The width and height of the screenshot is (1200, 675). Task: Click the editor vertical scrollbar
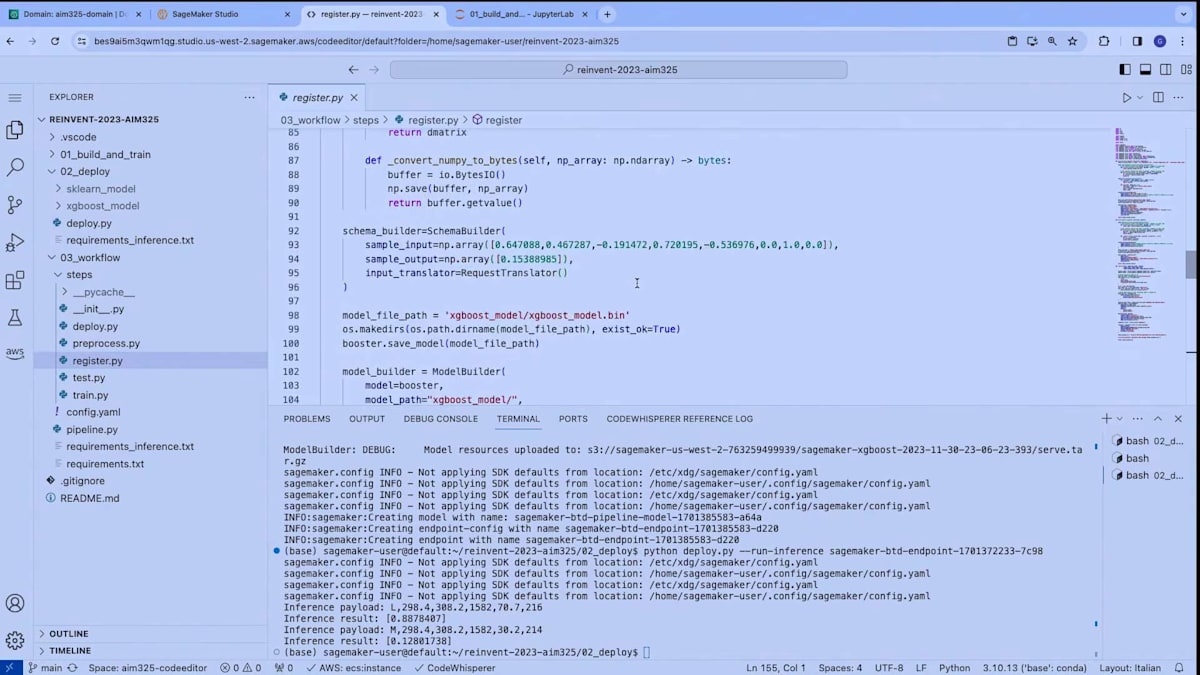coord(1190,265)
